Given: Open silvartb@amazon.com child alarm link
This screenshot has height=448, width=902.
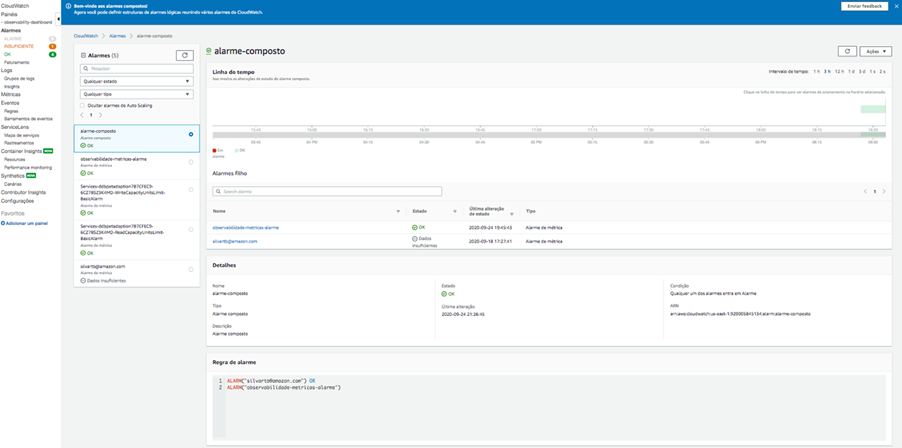Looking at the screenshot, I should point(235,242).
